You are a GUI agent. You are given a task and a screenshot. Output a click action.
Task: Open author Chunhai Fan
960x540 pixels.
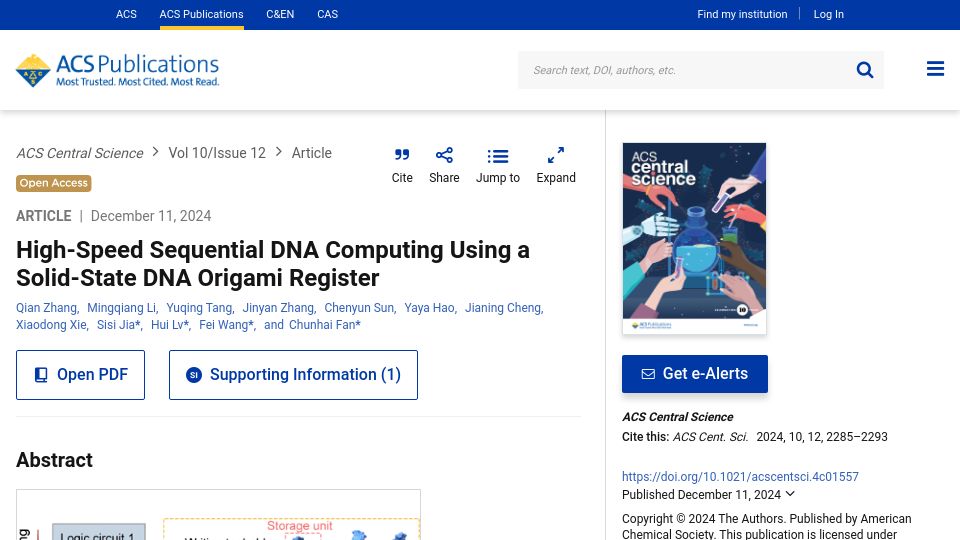(321, 324)
